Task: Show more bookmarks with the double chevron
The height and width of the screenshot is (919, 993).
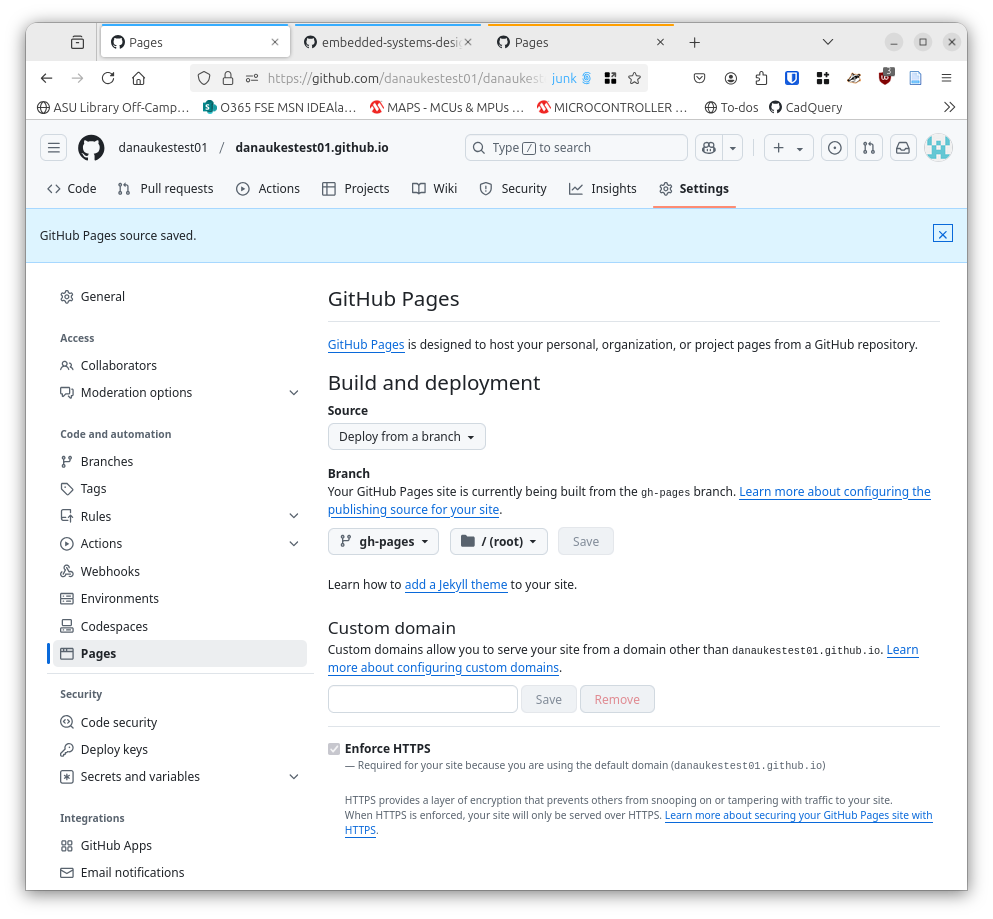Action: point(949,107)
